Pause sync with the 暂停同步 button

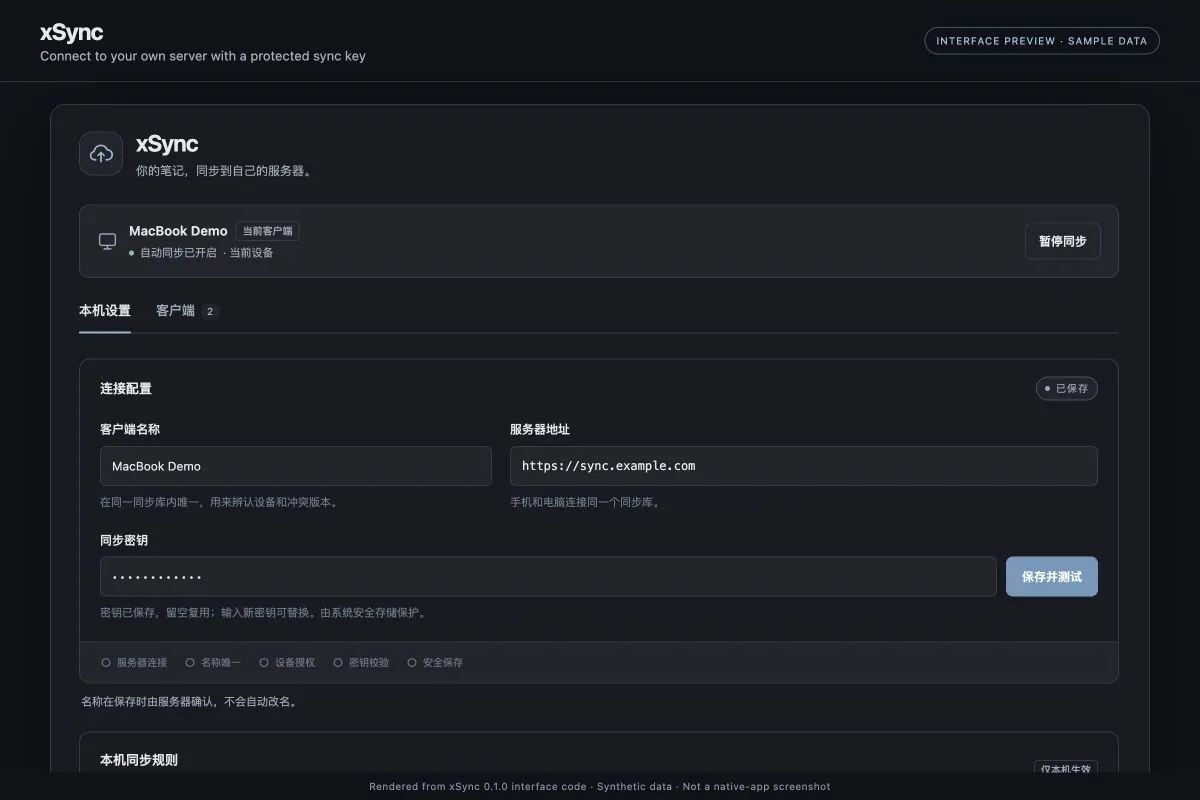(x=1062, y=241)
